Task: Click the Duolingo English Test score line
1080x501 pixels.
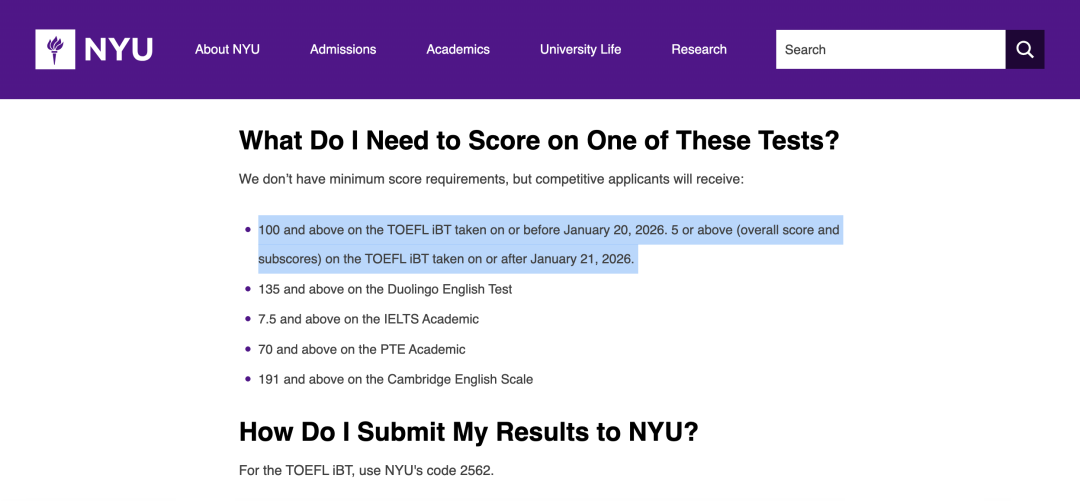Action: [x=385, y=289]
